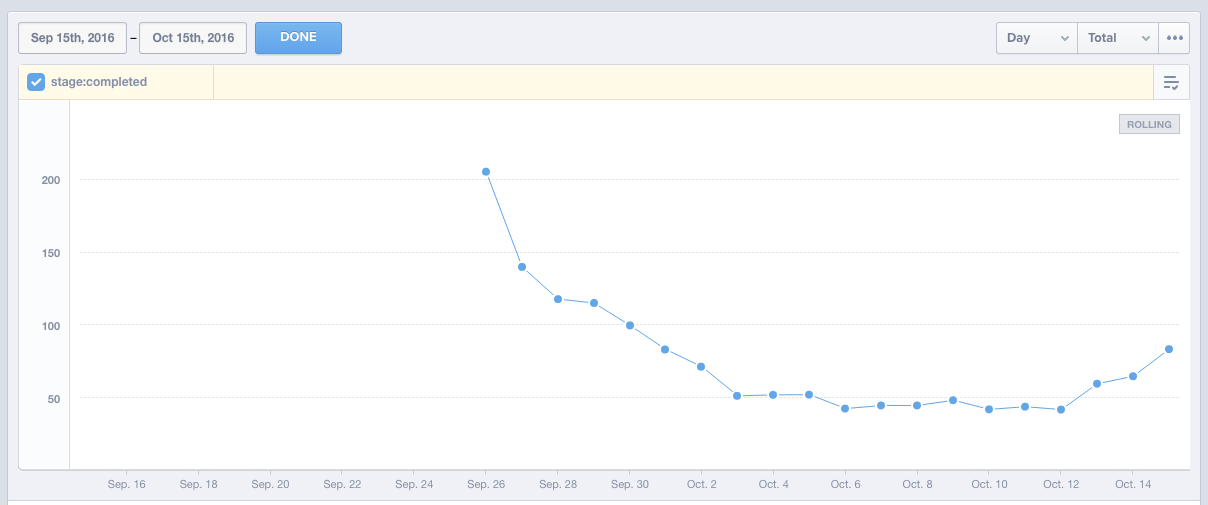Click the Sep. 16 axis label
The height and width of the screenshot is (505, 1208).
coord(126,484)
